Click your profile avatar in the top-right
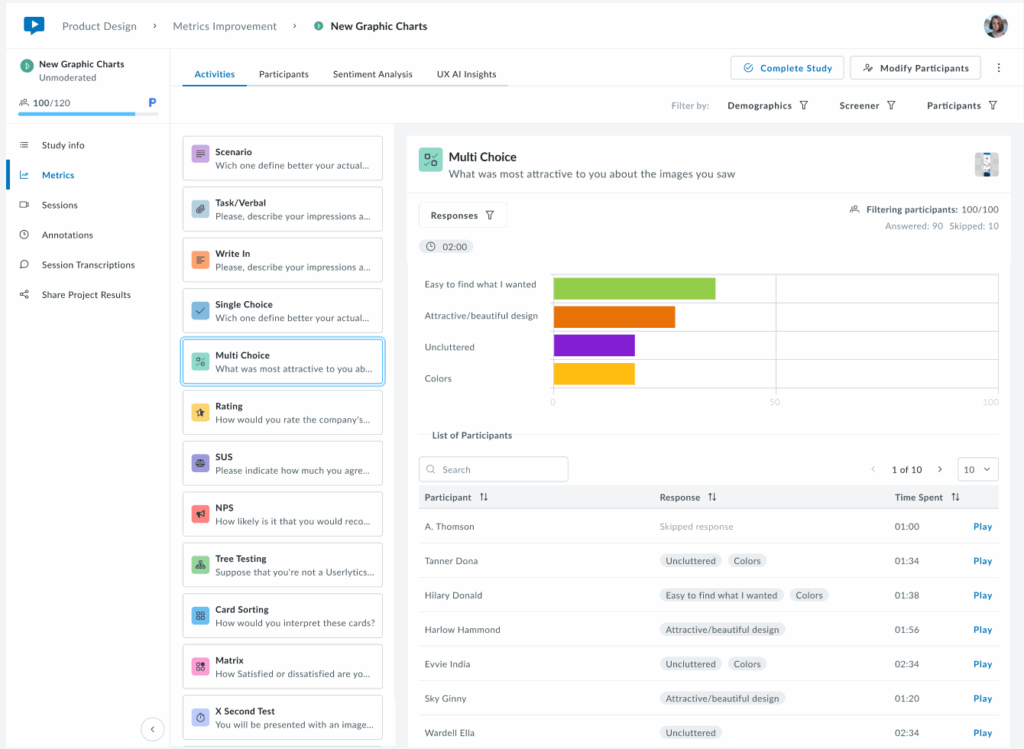Screen dimensions: 1024x749 [x=995, y=25]
